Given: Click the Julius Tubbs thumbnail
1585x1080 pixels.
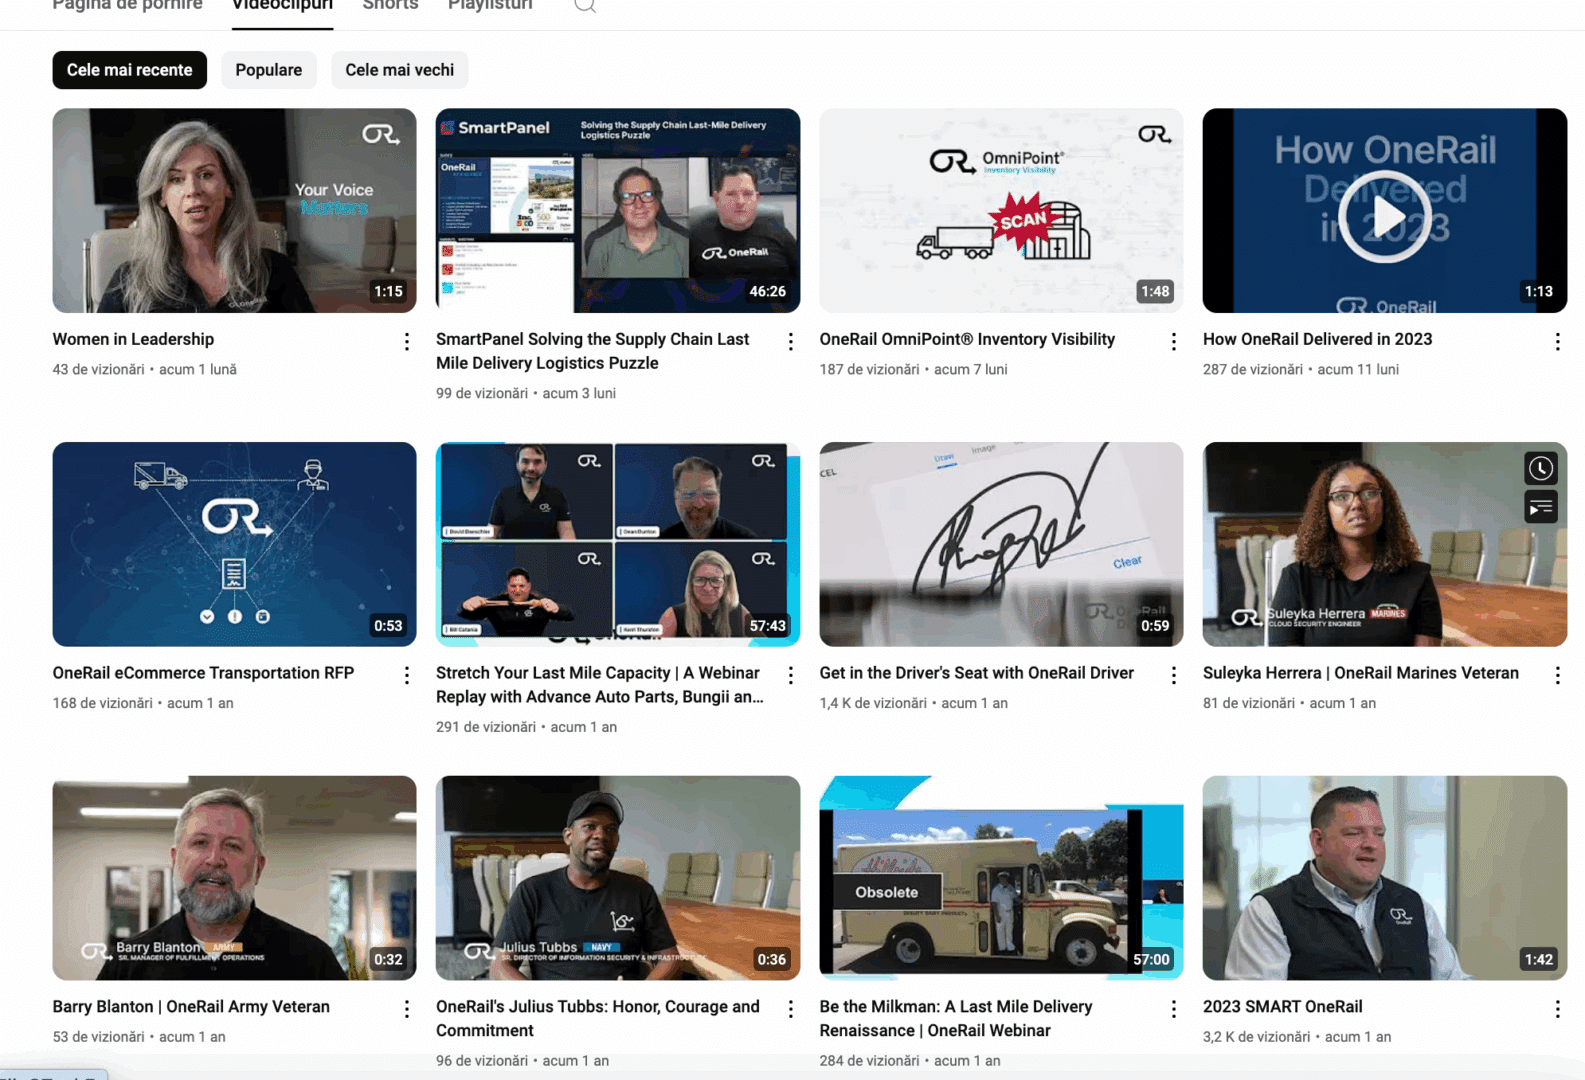Looking at the screenshot, I should 618,878.
